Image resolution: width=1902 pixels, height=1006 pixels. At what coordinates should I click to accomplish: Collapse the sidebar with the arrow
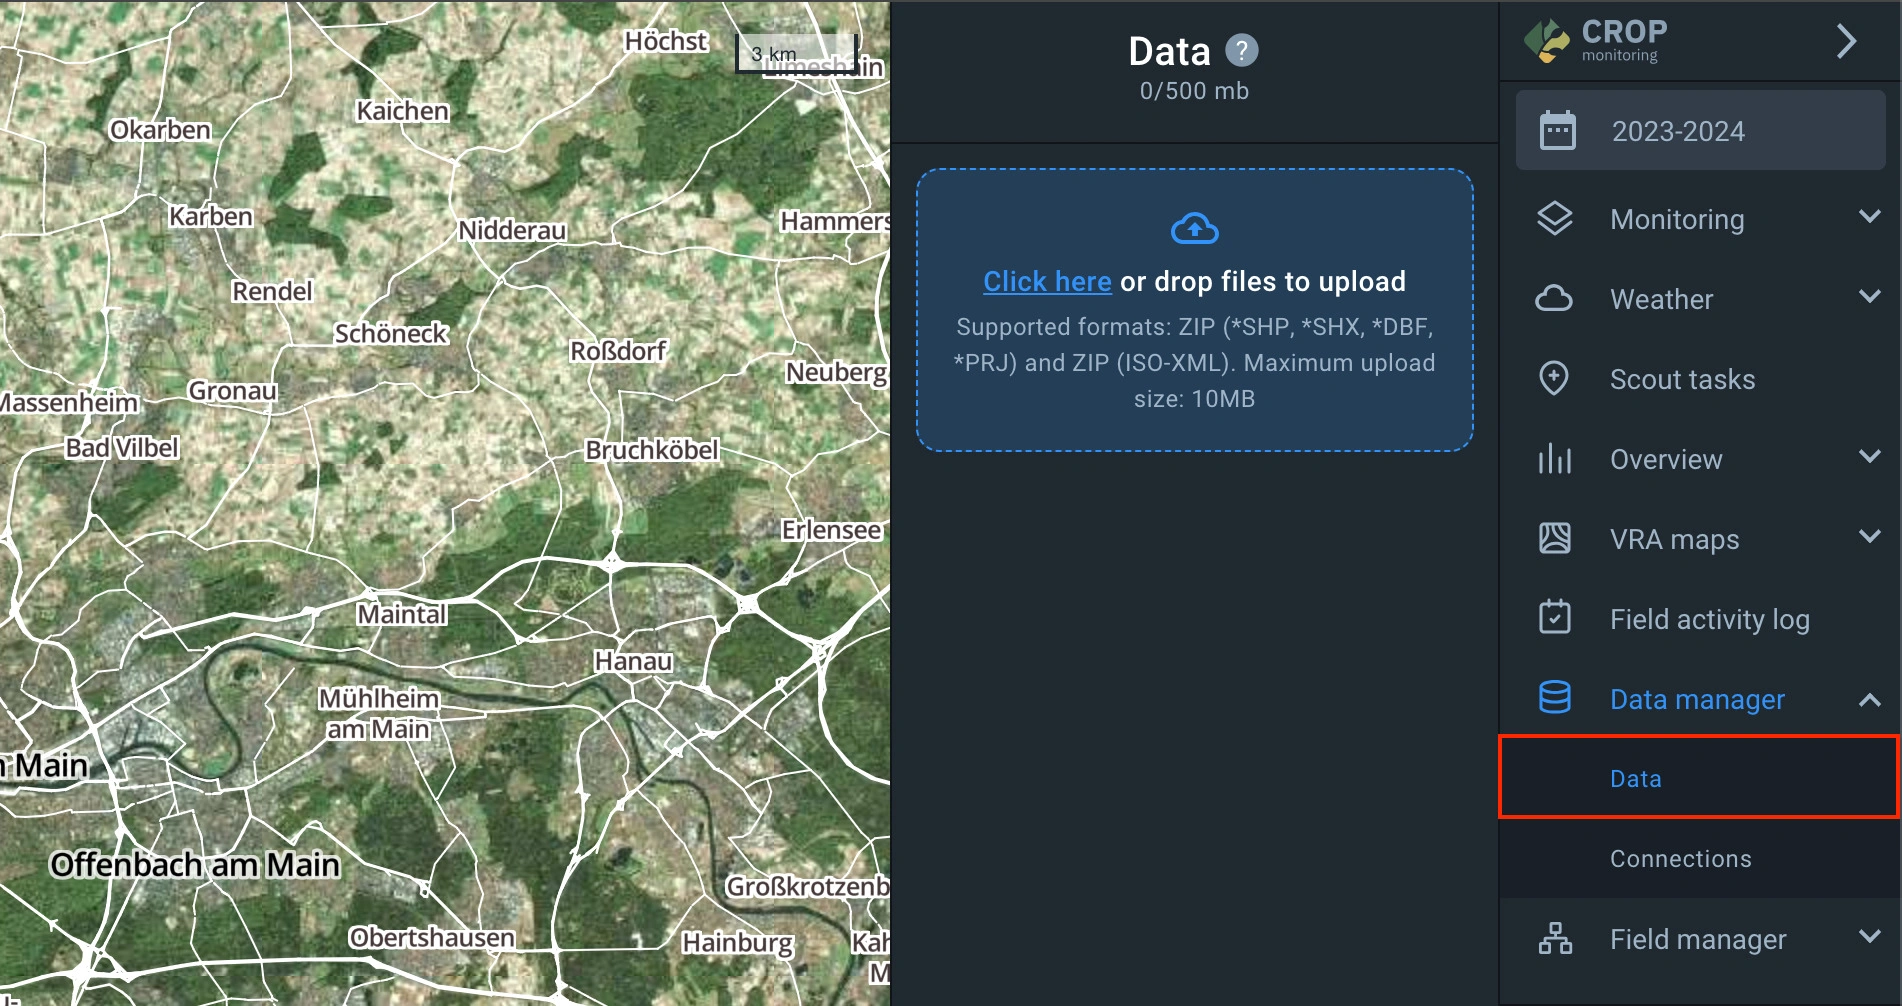pos(1846,42)
